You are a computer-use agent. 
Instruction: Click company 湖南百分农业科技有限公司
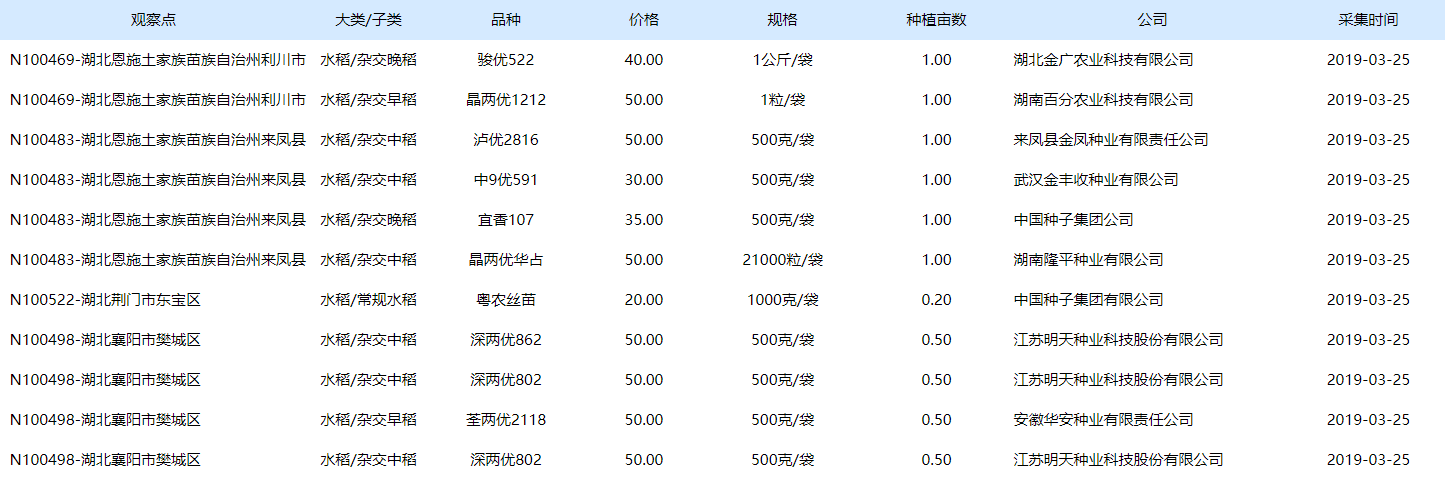click(1103, 100)
